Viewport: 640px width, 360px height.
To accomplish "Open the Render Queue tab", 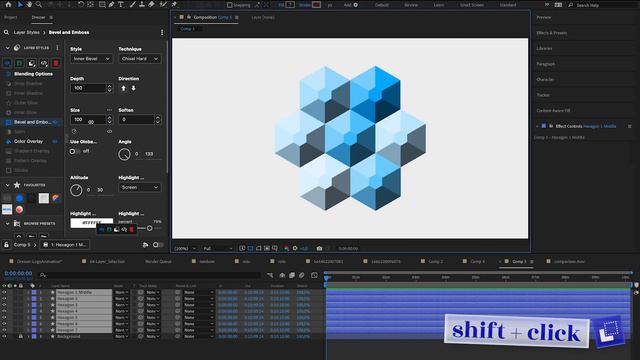I will pyautogui.click(x=158, y=261).
